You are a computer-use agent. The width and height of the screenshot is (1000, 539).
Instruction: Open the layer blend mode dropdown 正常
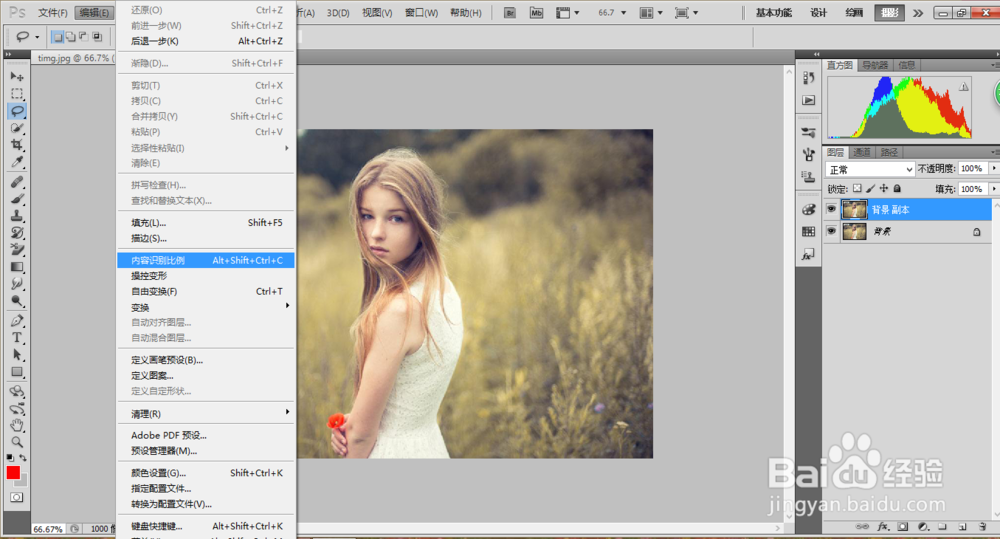coord(869,169)
